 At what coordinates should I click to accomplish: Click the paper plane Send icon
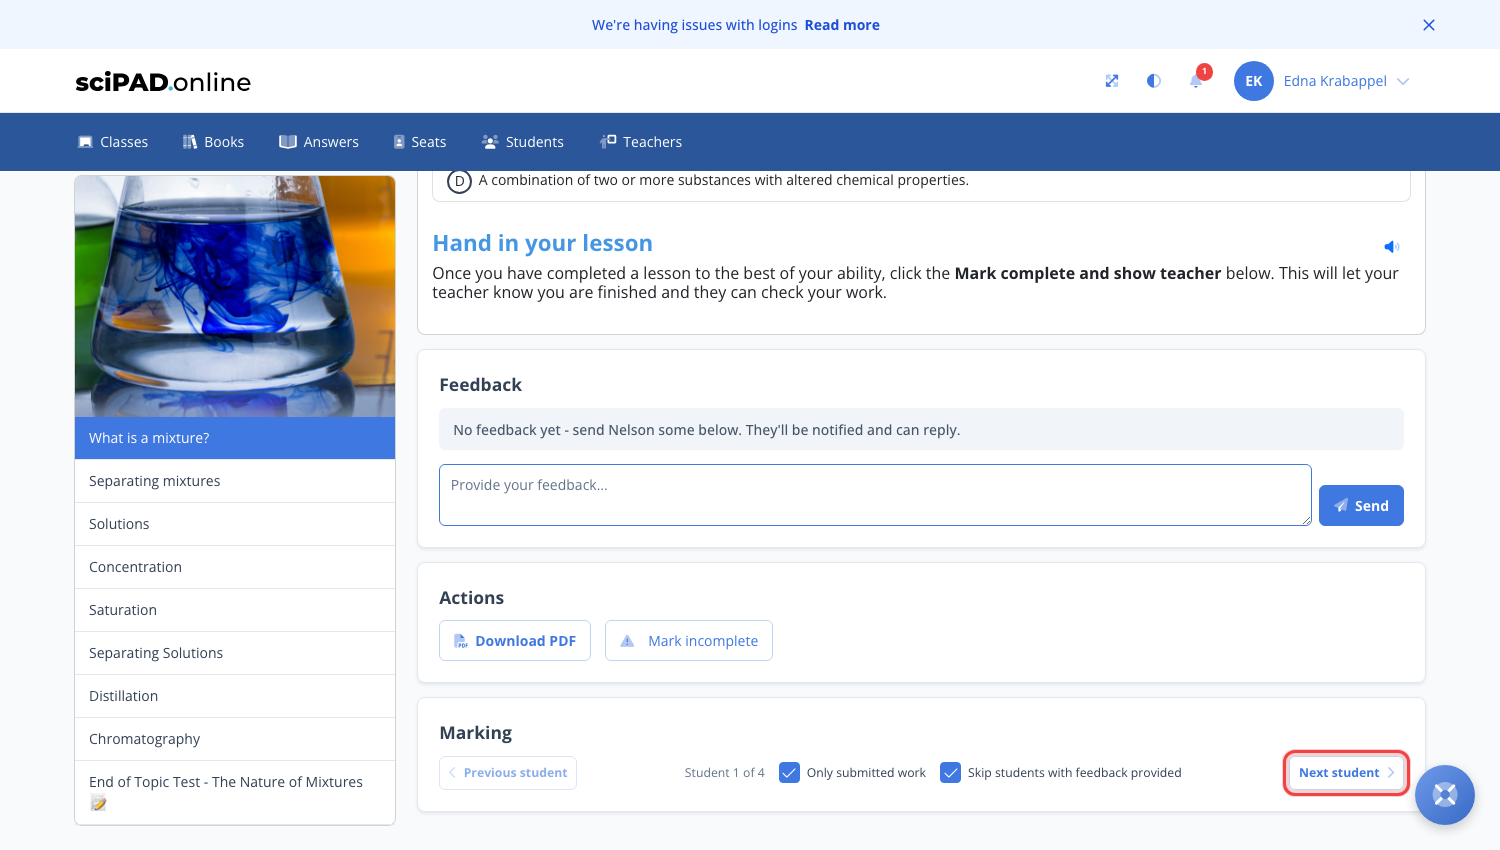point(1341,506)
